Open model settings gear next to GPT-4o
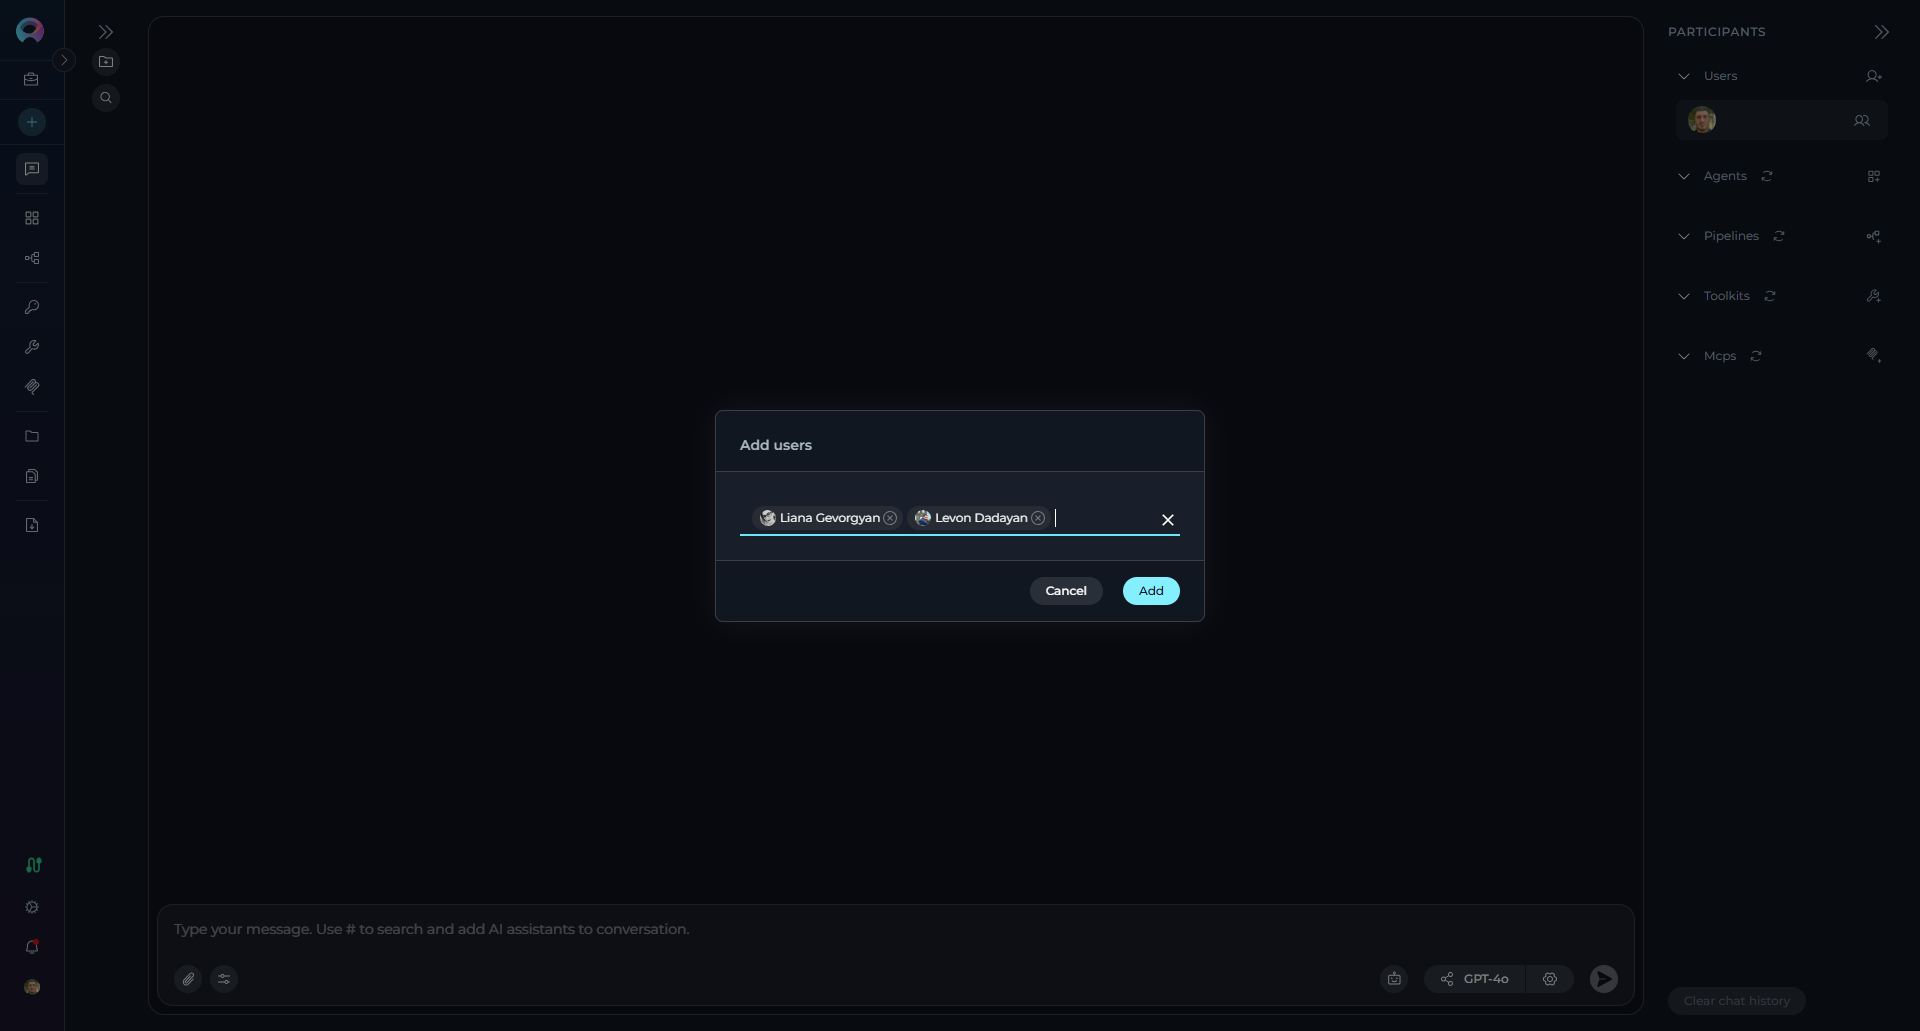 tap(1549, 979)
